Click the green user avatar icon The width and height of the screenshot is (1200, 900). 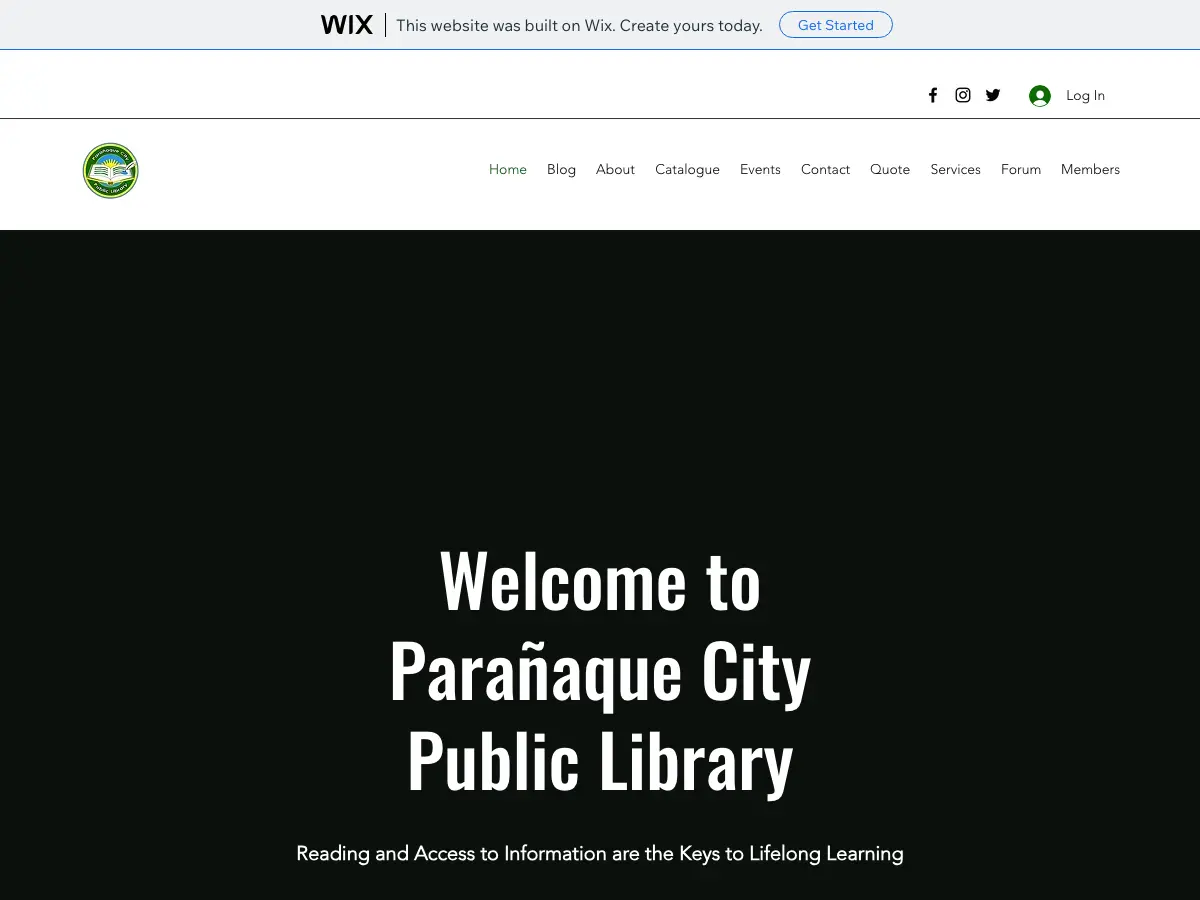tap(1040, 96)
